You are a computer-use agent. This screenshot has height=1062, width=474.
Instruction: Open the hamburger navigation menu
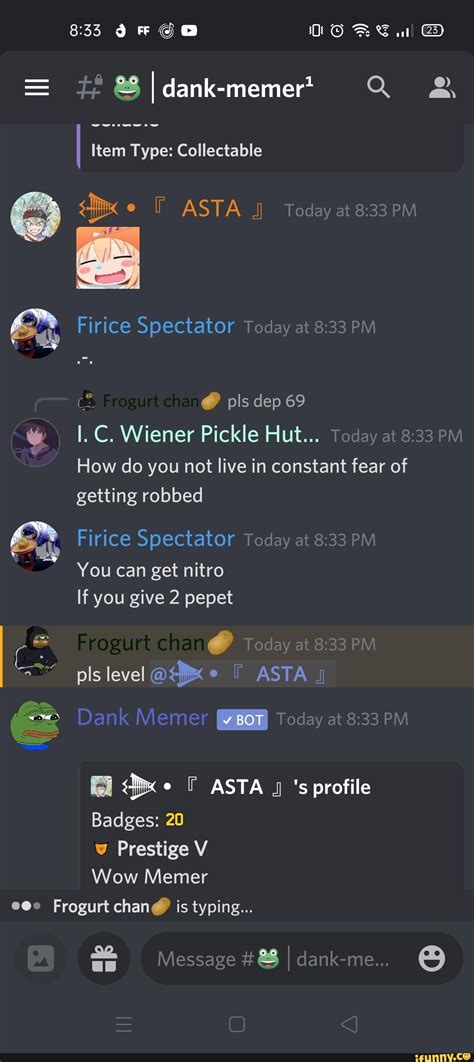click(x=37, y=88)
